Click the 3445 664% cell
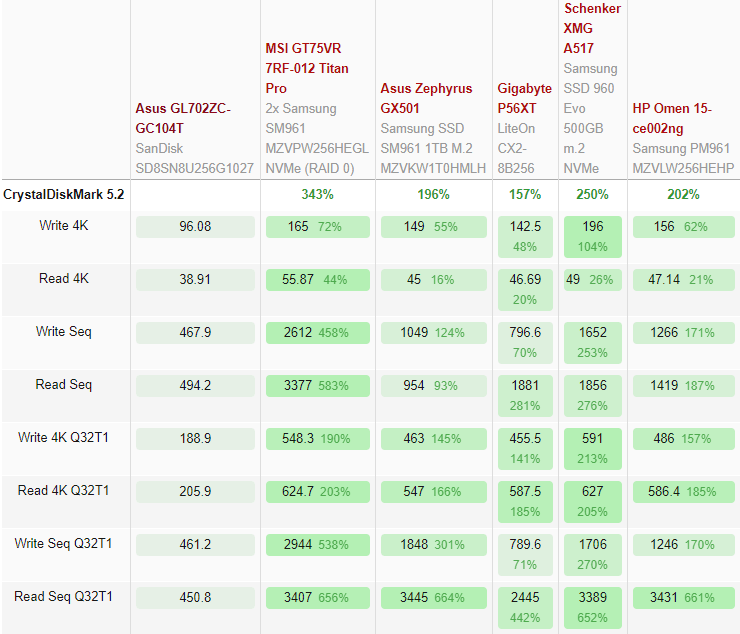 click(434, 597)
